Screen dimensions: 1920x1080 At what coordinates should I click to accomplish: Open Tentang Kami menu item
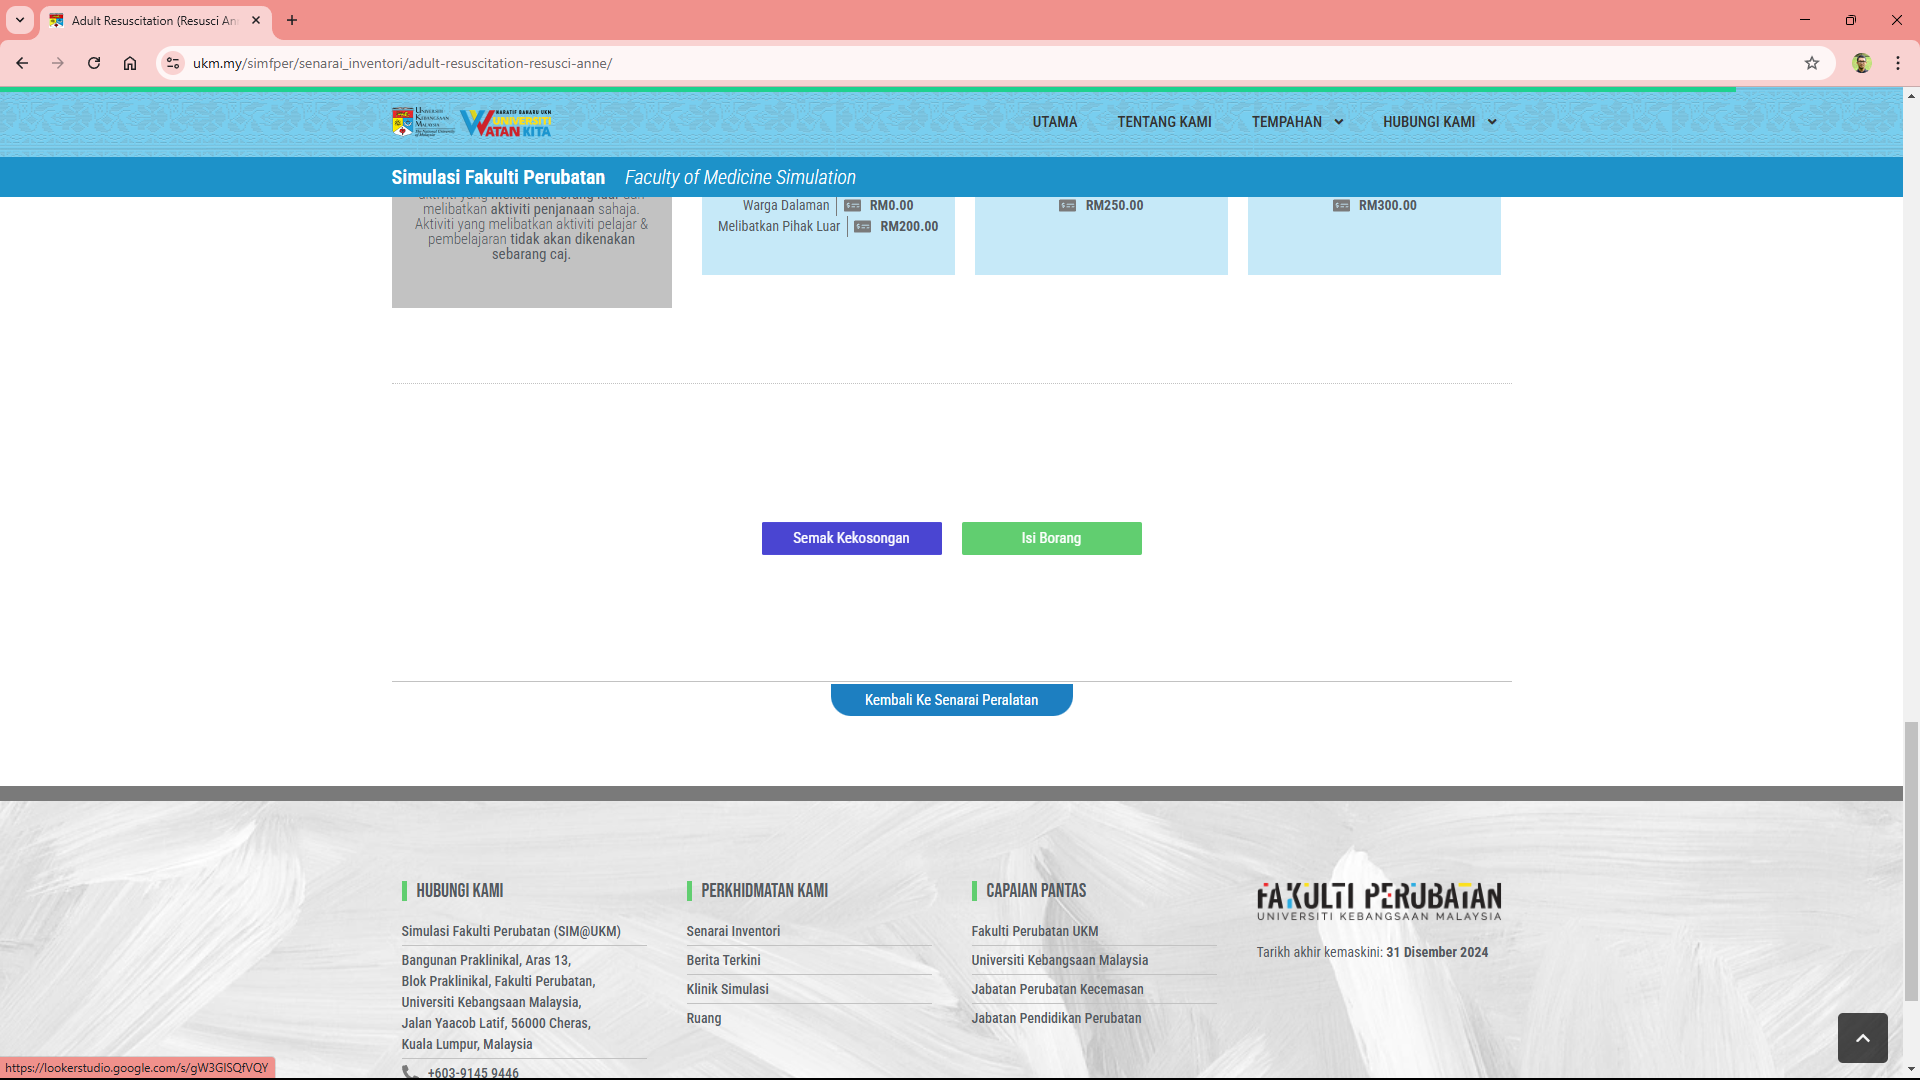[x=1164, y=122]
